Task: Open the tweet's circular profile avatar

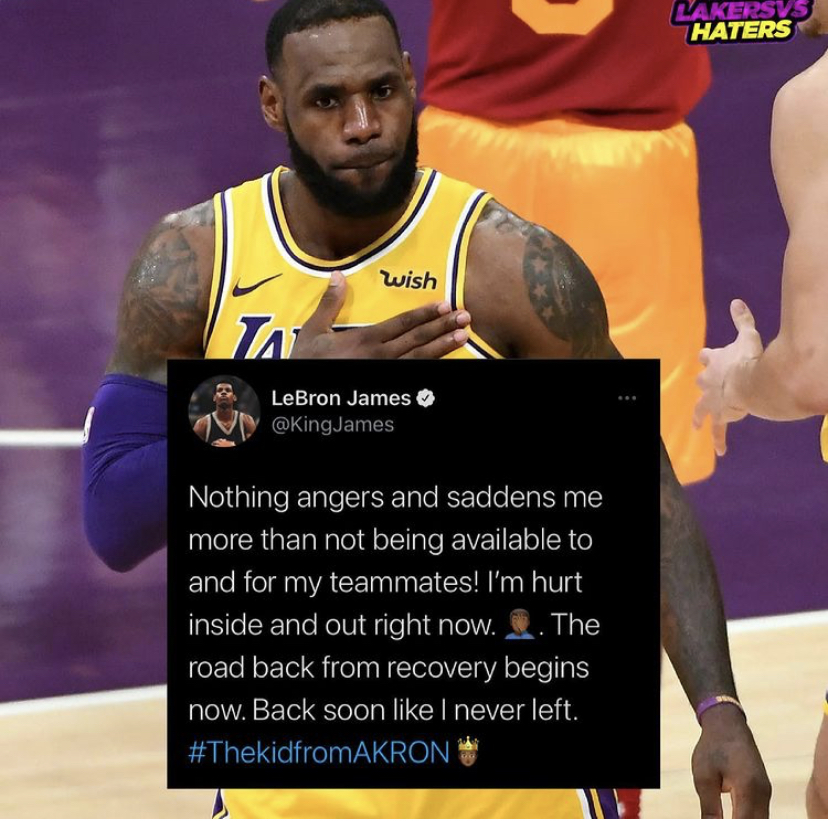Action: tap(224, 412)
